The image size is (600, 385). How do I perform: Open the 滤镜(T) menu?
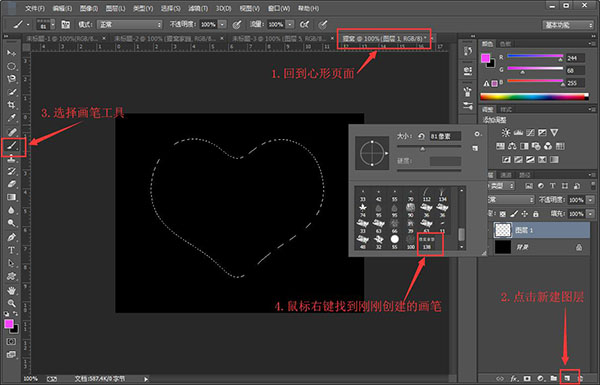[x=198, y=8]
